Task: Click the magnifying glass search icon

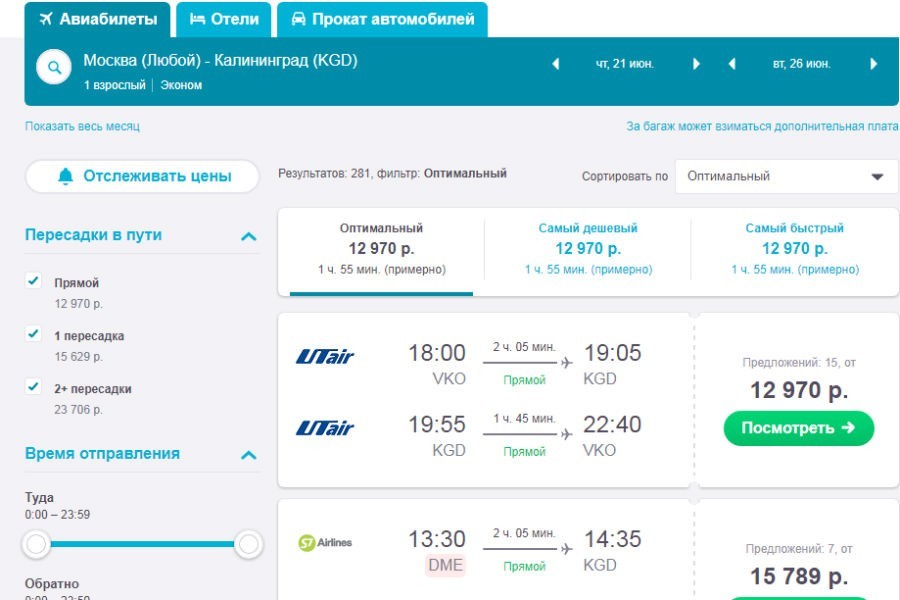Action: coord(53,68)
